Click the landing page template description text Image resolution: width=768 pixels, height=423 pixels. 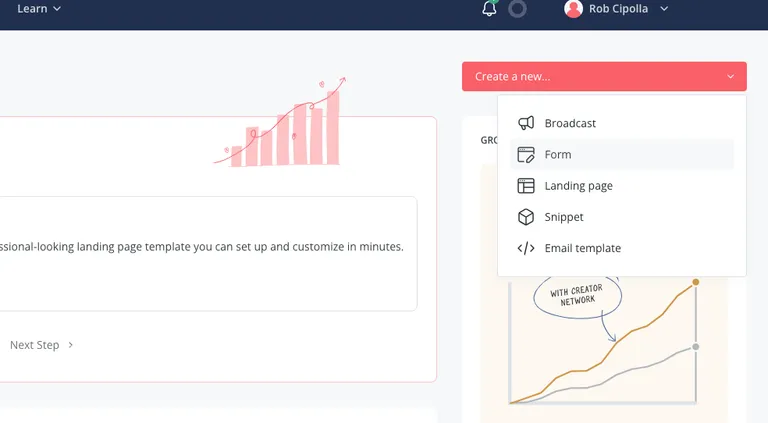click(202, 247)
